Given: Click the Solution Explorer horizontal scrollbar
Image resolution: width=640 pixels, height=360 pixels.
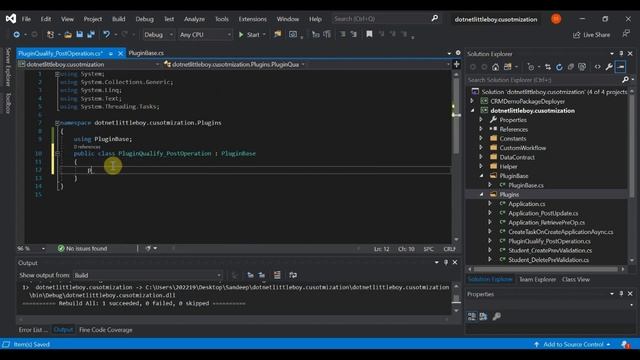Looking at the screenshot, I should pos(546,269).
